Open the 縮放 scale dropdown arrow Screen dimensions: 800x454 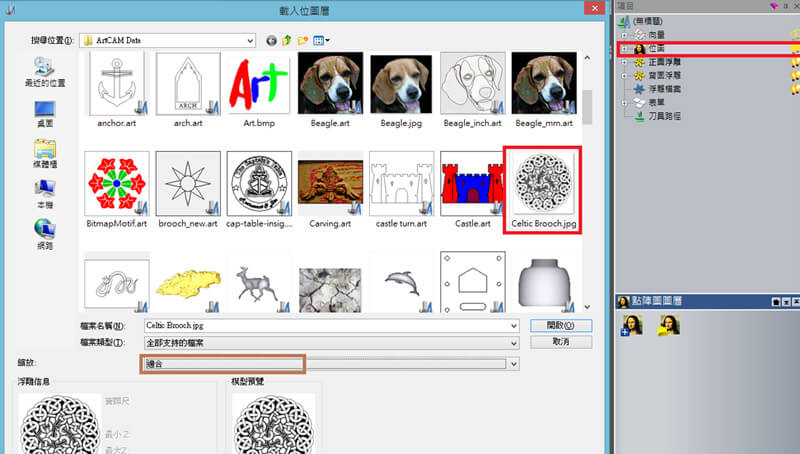[x=514, y=364]
